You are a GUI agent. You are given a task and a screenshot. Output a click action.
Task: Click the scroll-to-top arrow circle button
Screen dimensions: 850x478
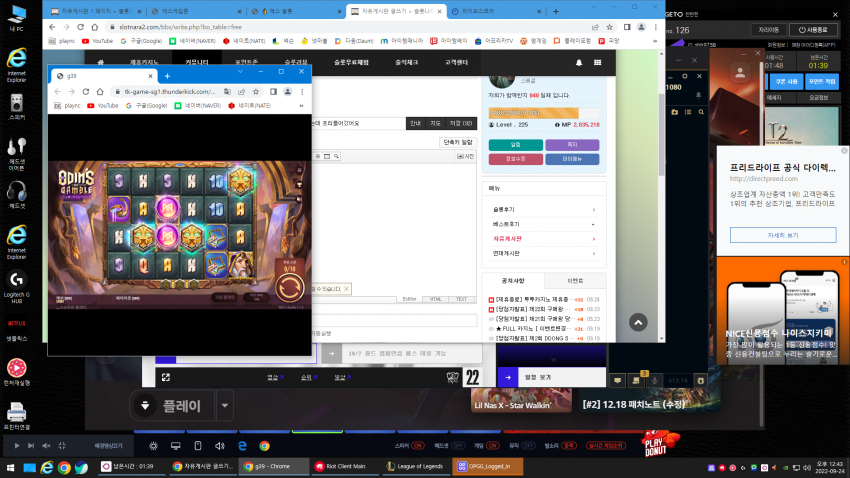638,322
